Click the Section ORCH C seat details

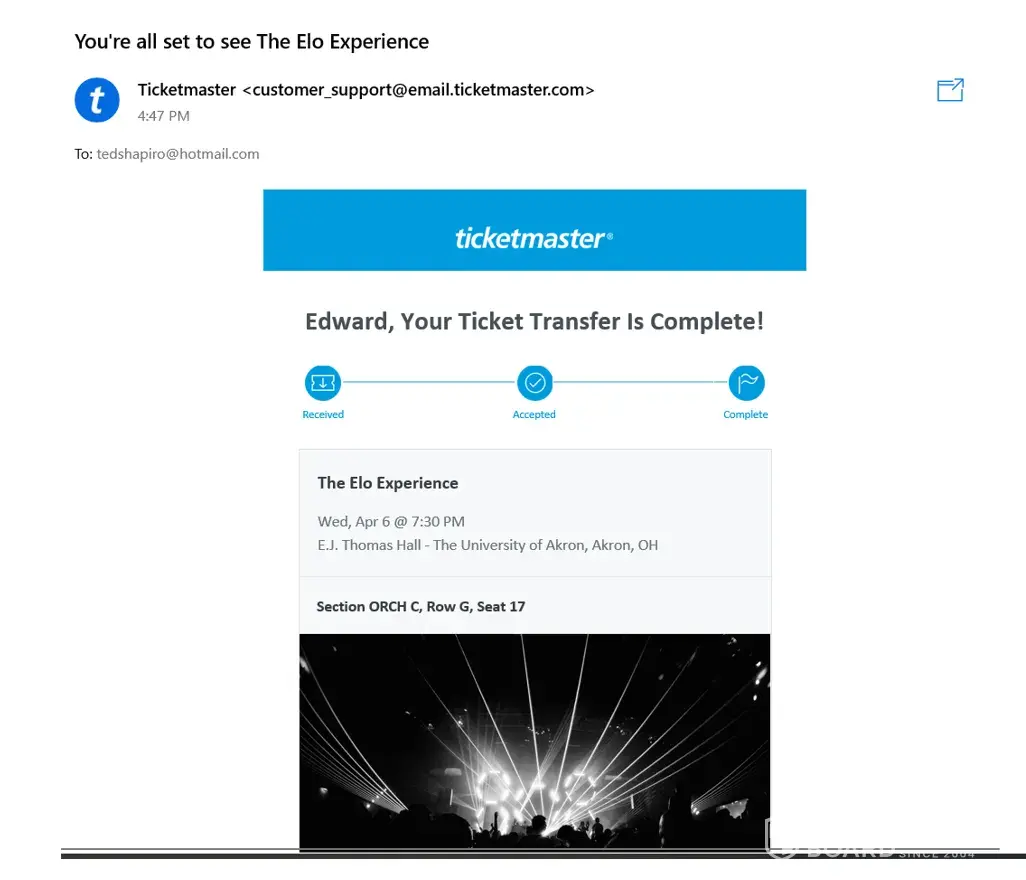(421, 606)
